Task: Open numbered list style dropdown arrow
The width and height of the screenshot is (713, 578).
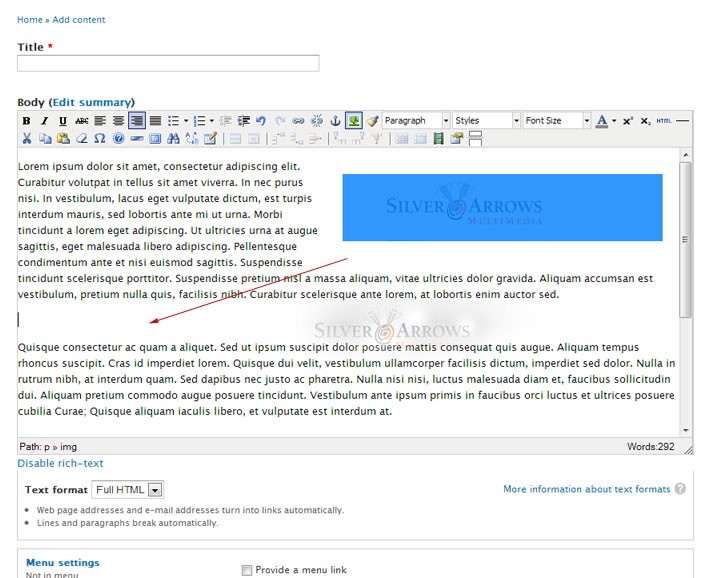Action: [x=212, y=121]
